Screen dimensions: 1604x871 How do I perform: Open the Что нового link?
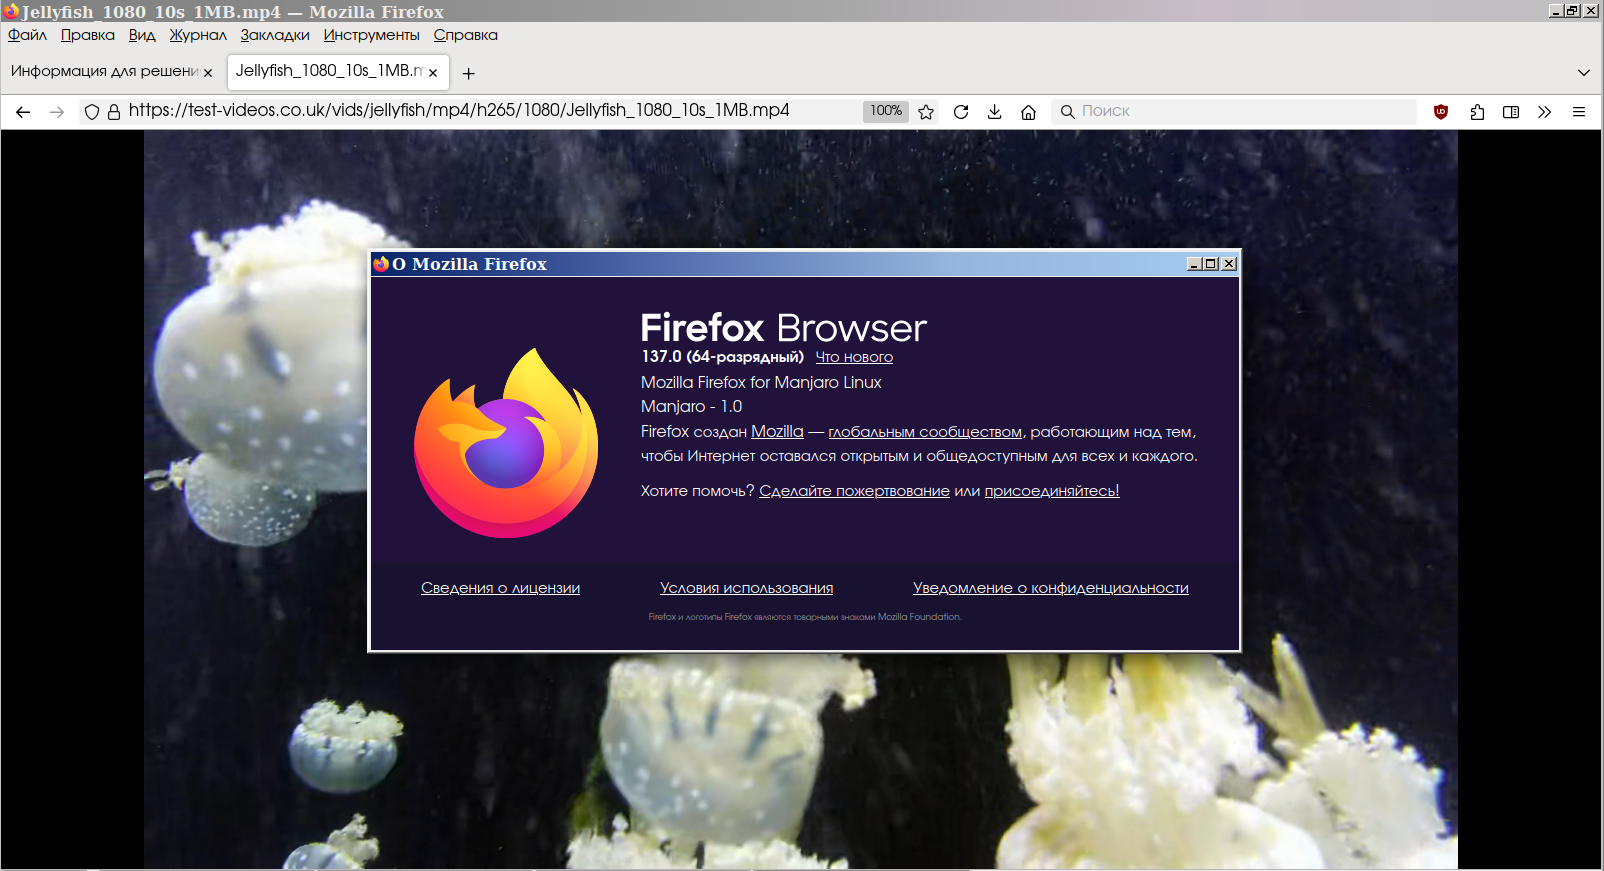(854, 357)
